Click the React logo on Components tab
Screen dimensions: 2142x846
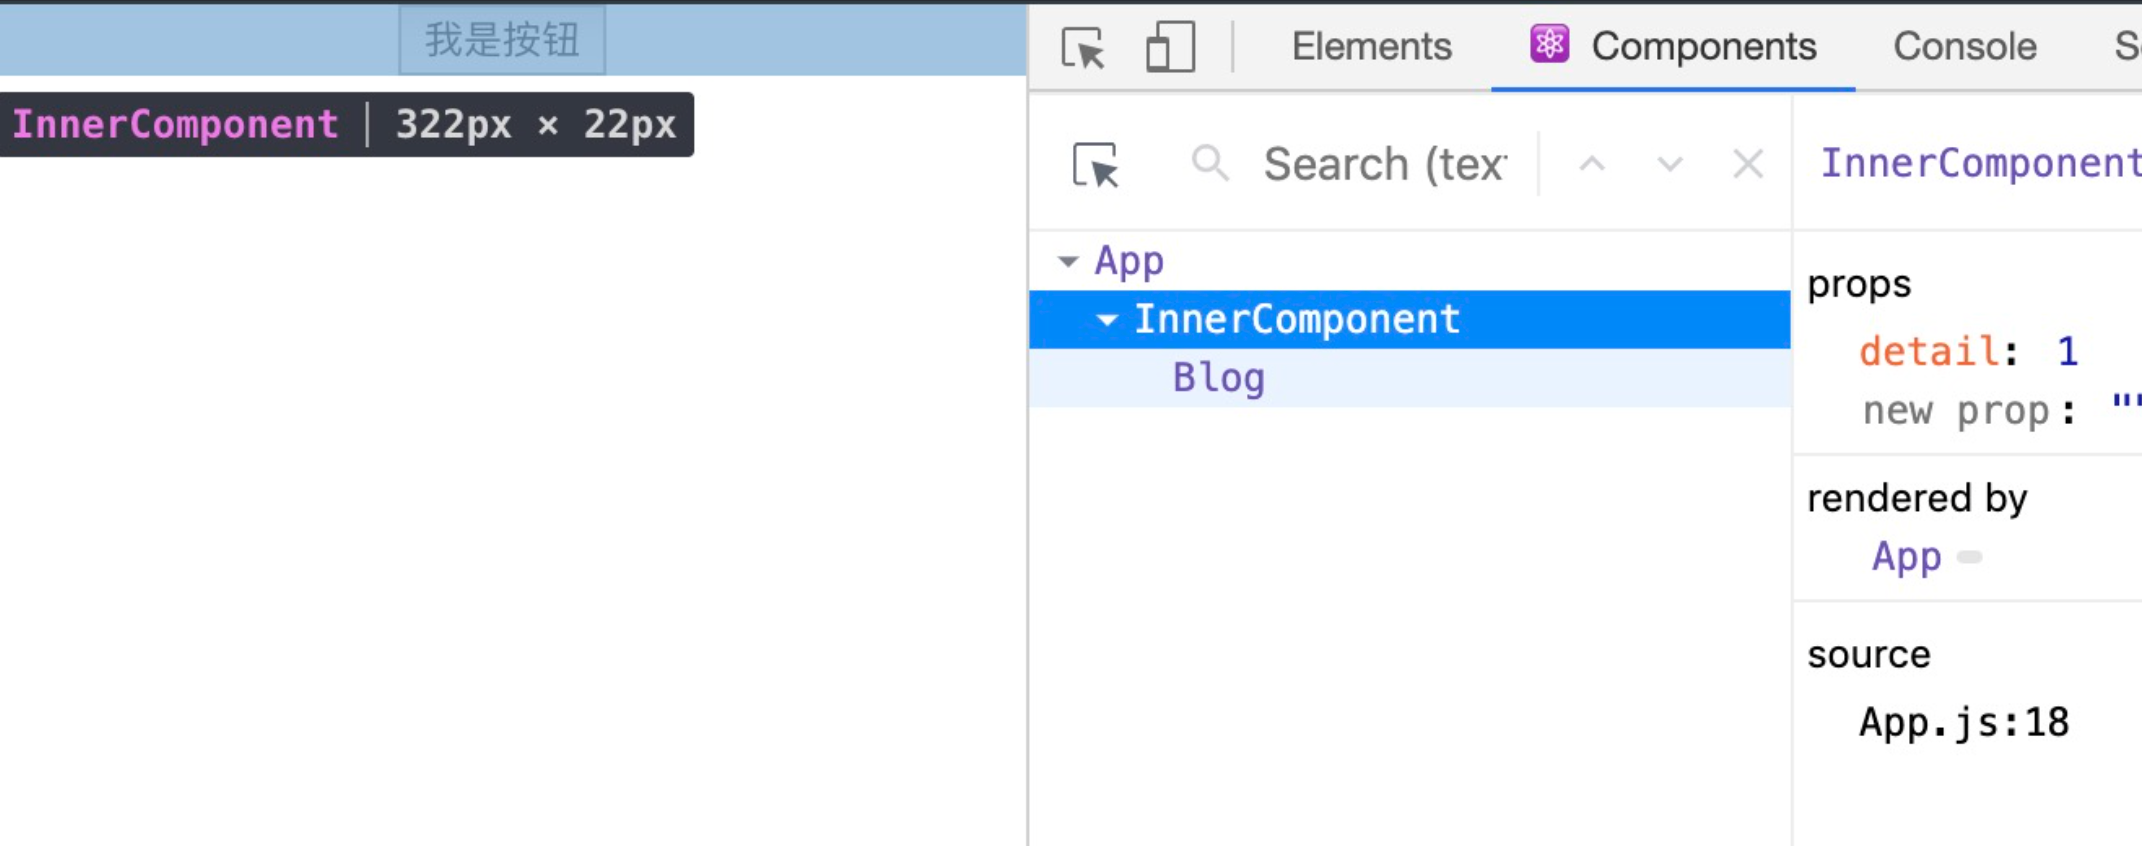point(1549,44)
